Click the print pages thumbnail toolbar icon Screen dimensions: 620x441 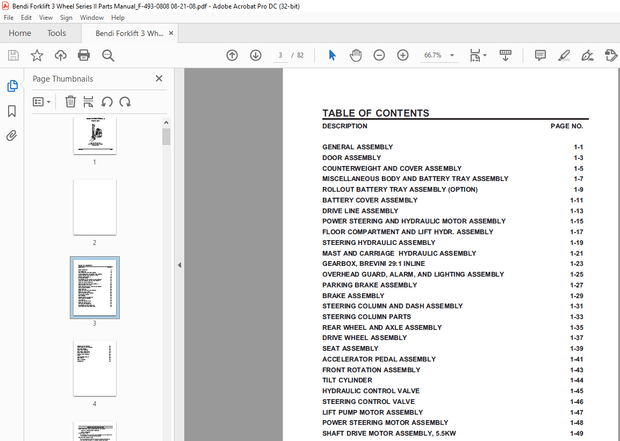tap(88, 102)
